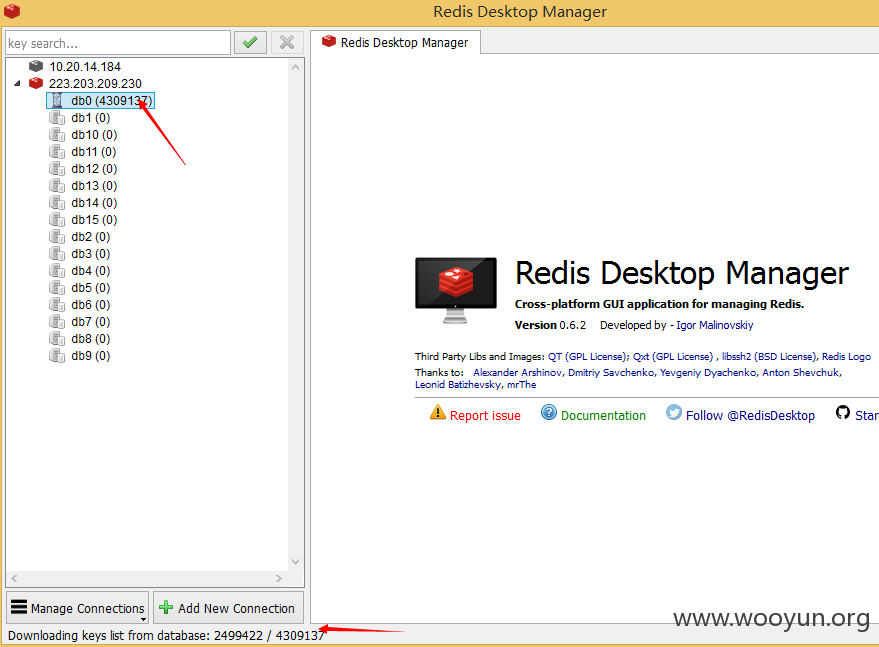Click the red Redis icon for 223.203.209.230
Viewport: 879px width, 647px height.
click(x=36, y=83)
